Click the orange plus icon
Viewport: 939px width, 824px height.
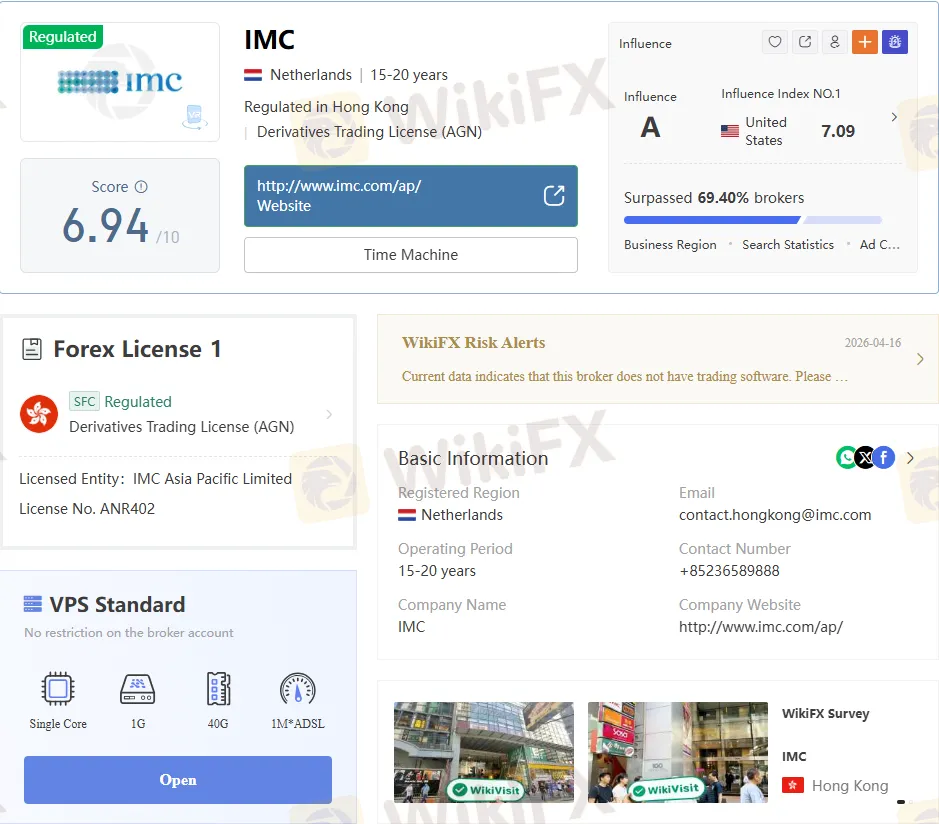click(x=864, y=42)
